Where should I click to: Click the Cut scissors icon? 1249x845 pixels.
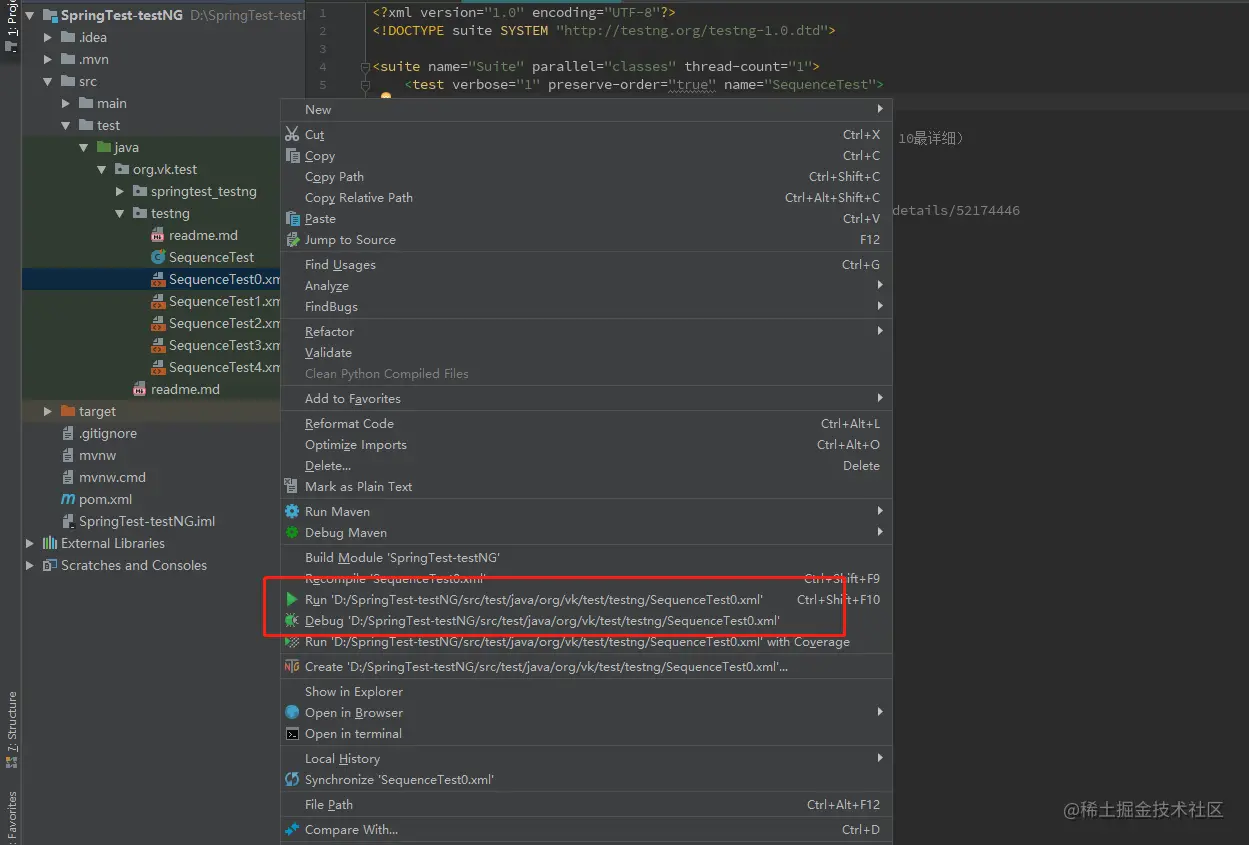(x=292, y=134)
